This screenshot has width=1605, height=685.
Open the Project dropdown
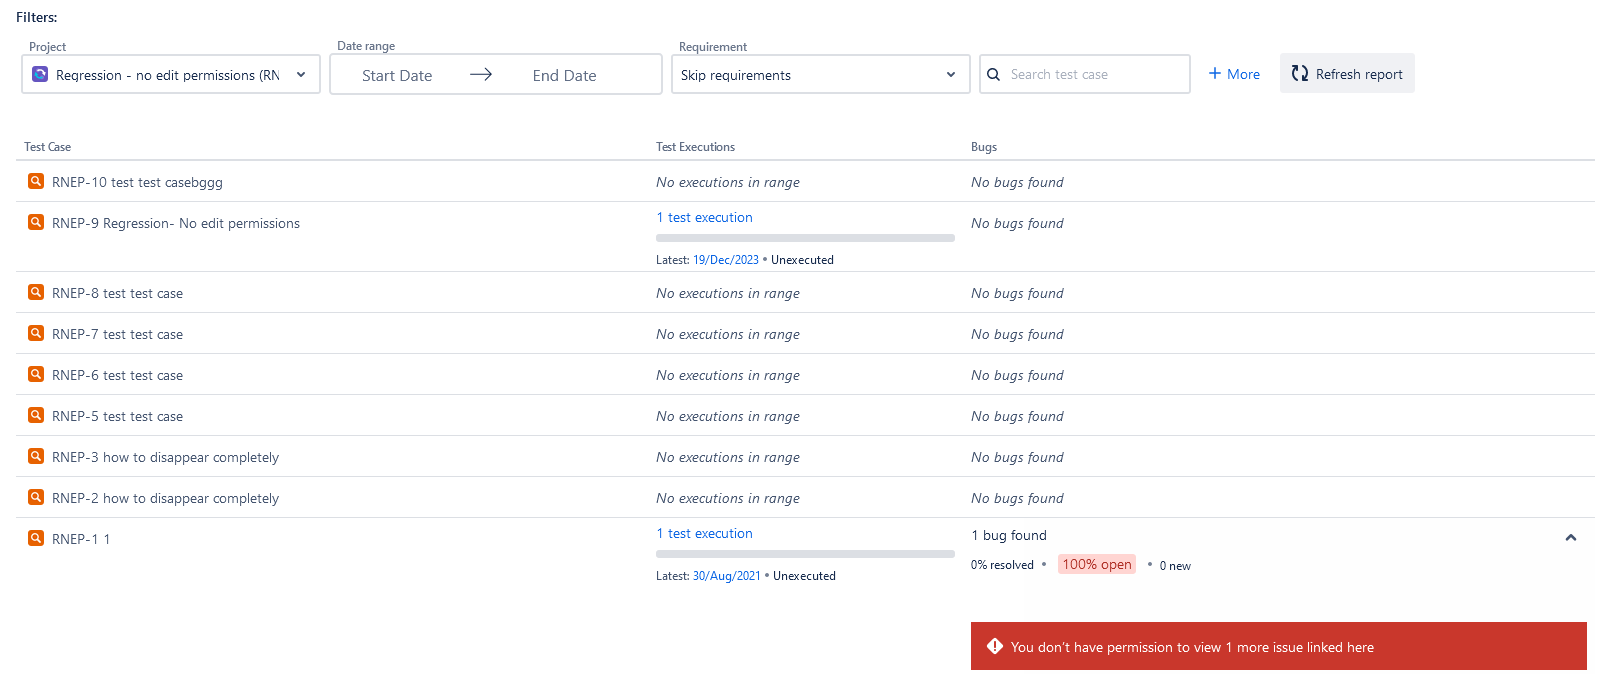coord(171,74)
